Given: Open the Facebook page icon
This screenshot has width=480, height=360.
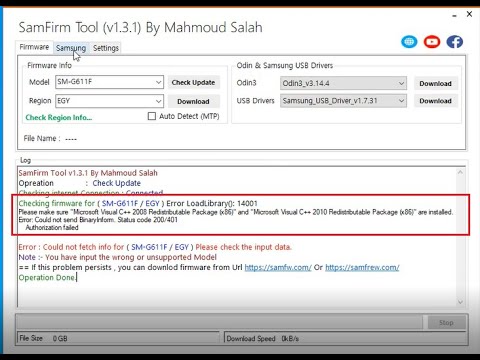Looking at the screenshot, I should (x=455, y=42).
